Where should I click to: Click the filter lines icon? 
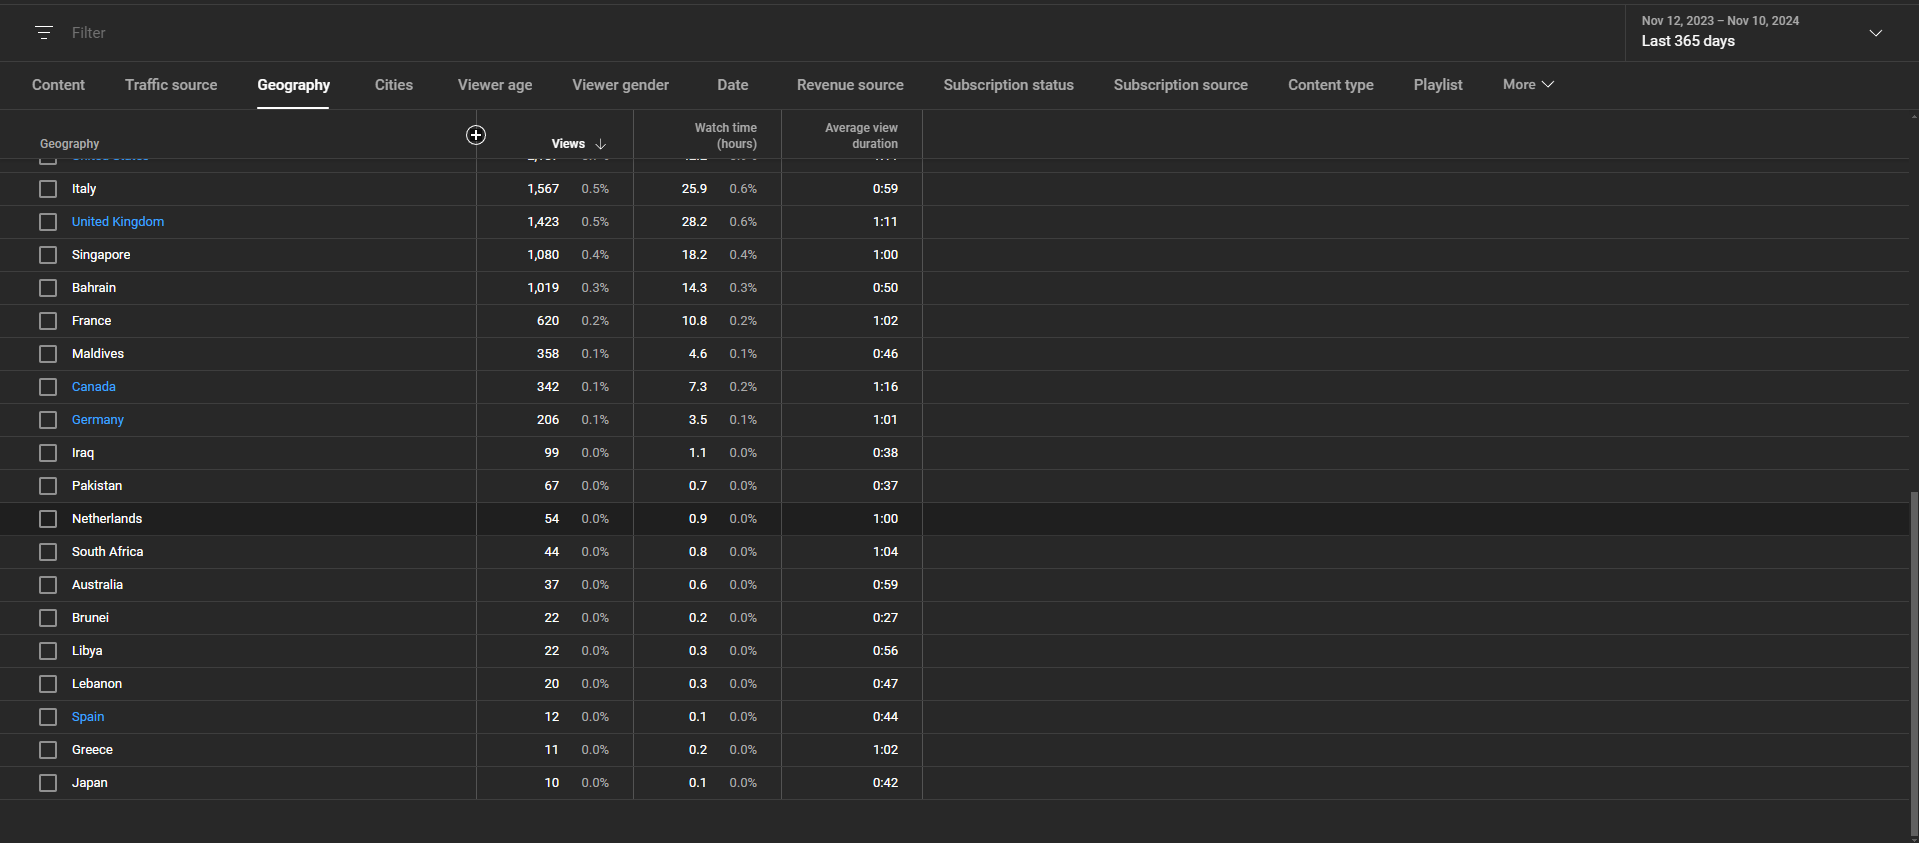tap(43, 33)
